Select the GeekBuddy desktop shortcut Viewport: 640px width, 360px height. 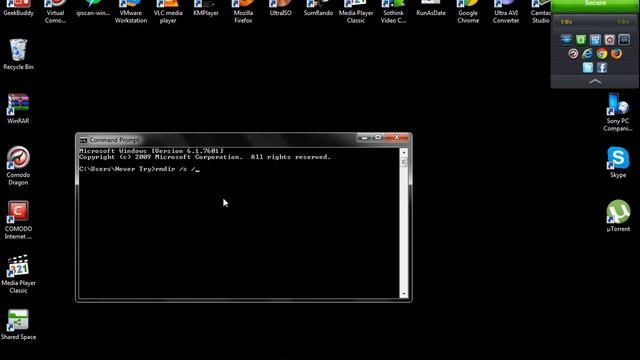18,8
